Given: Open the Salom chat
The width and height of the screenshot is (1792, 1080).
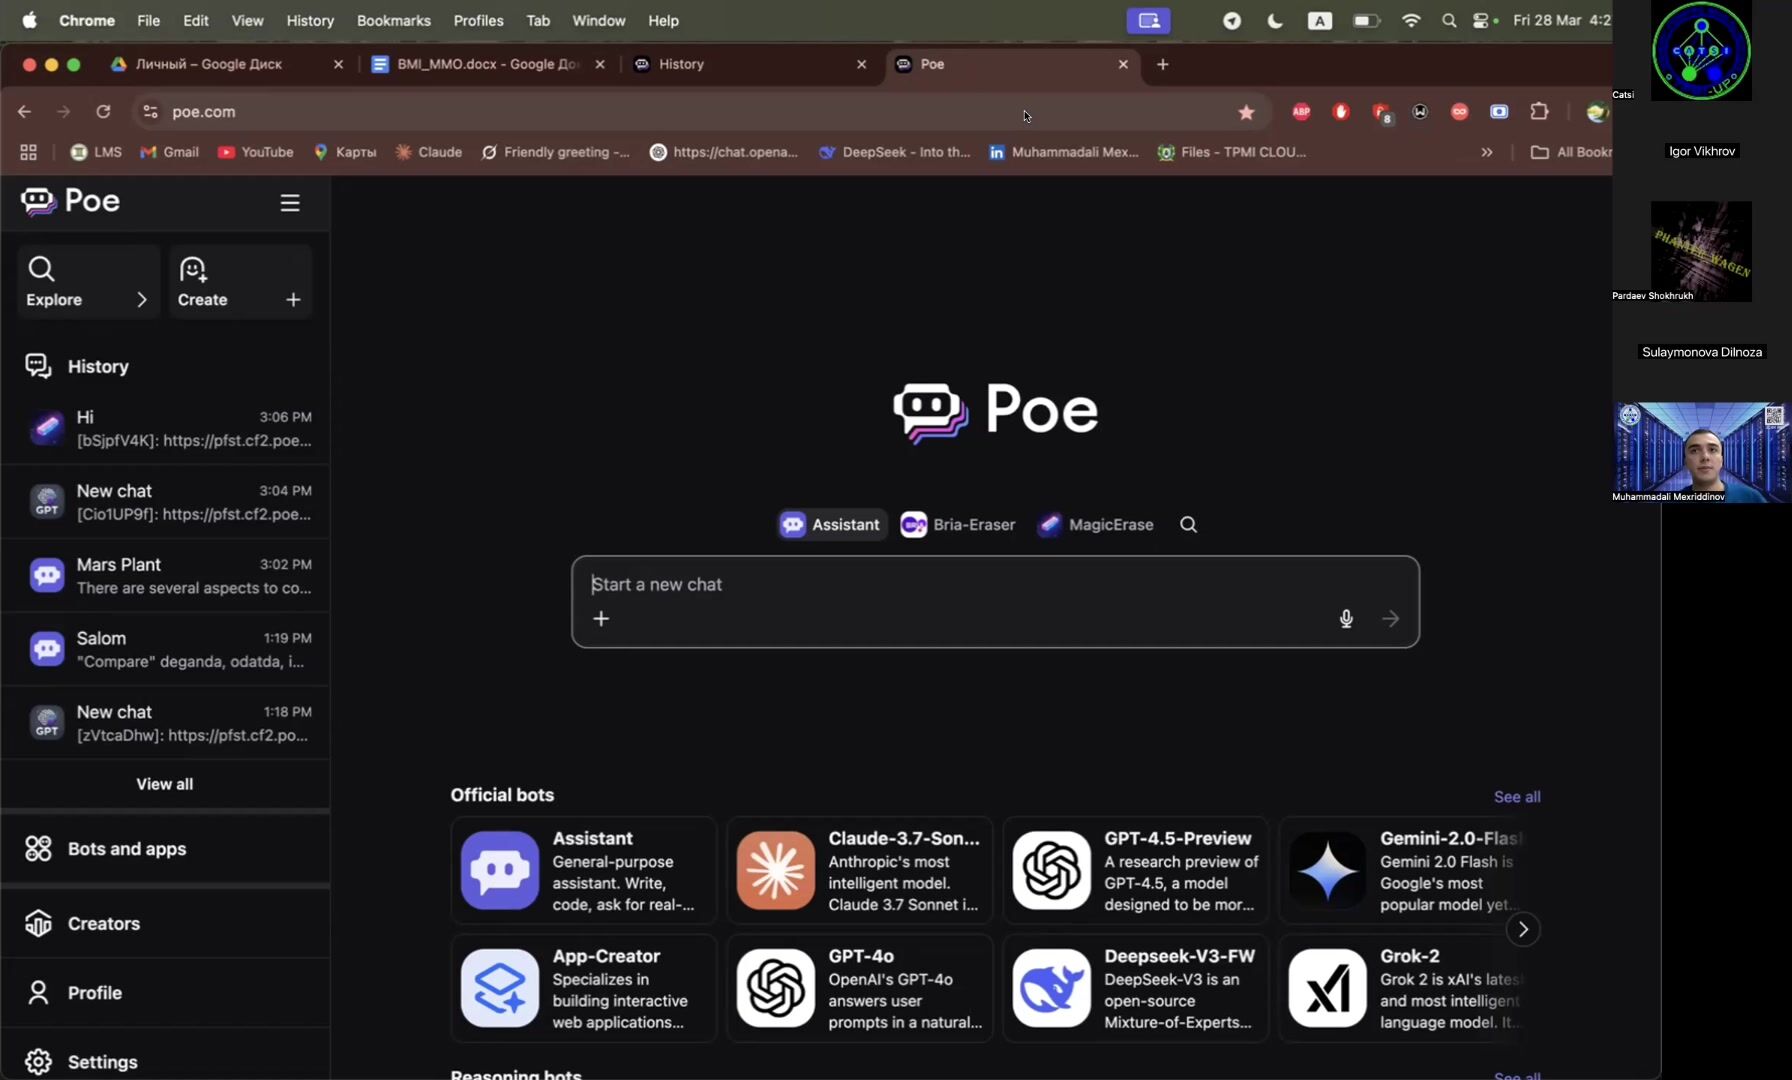Looking at the screenshot, I should [165, 650].
